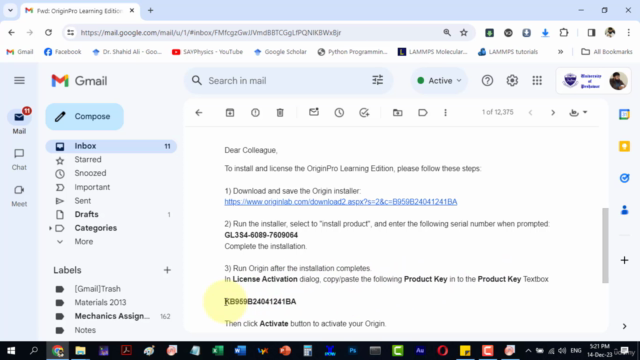Open the Notes label
The height and width of the screenshot is (360, 640).
(x=85, y=330)
